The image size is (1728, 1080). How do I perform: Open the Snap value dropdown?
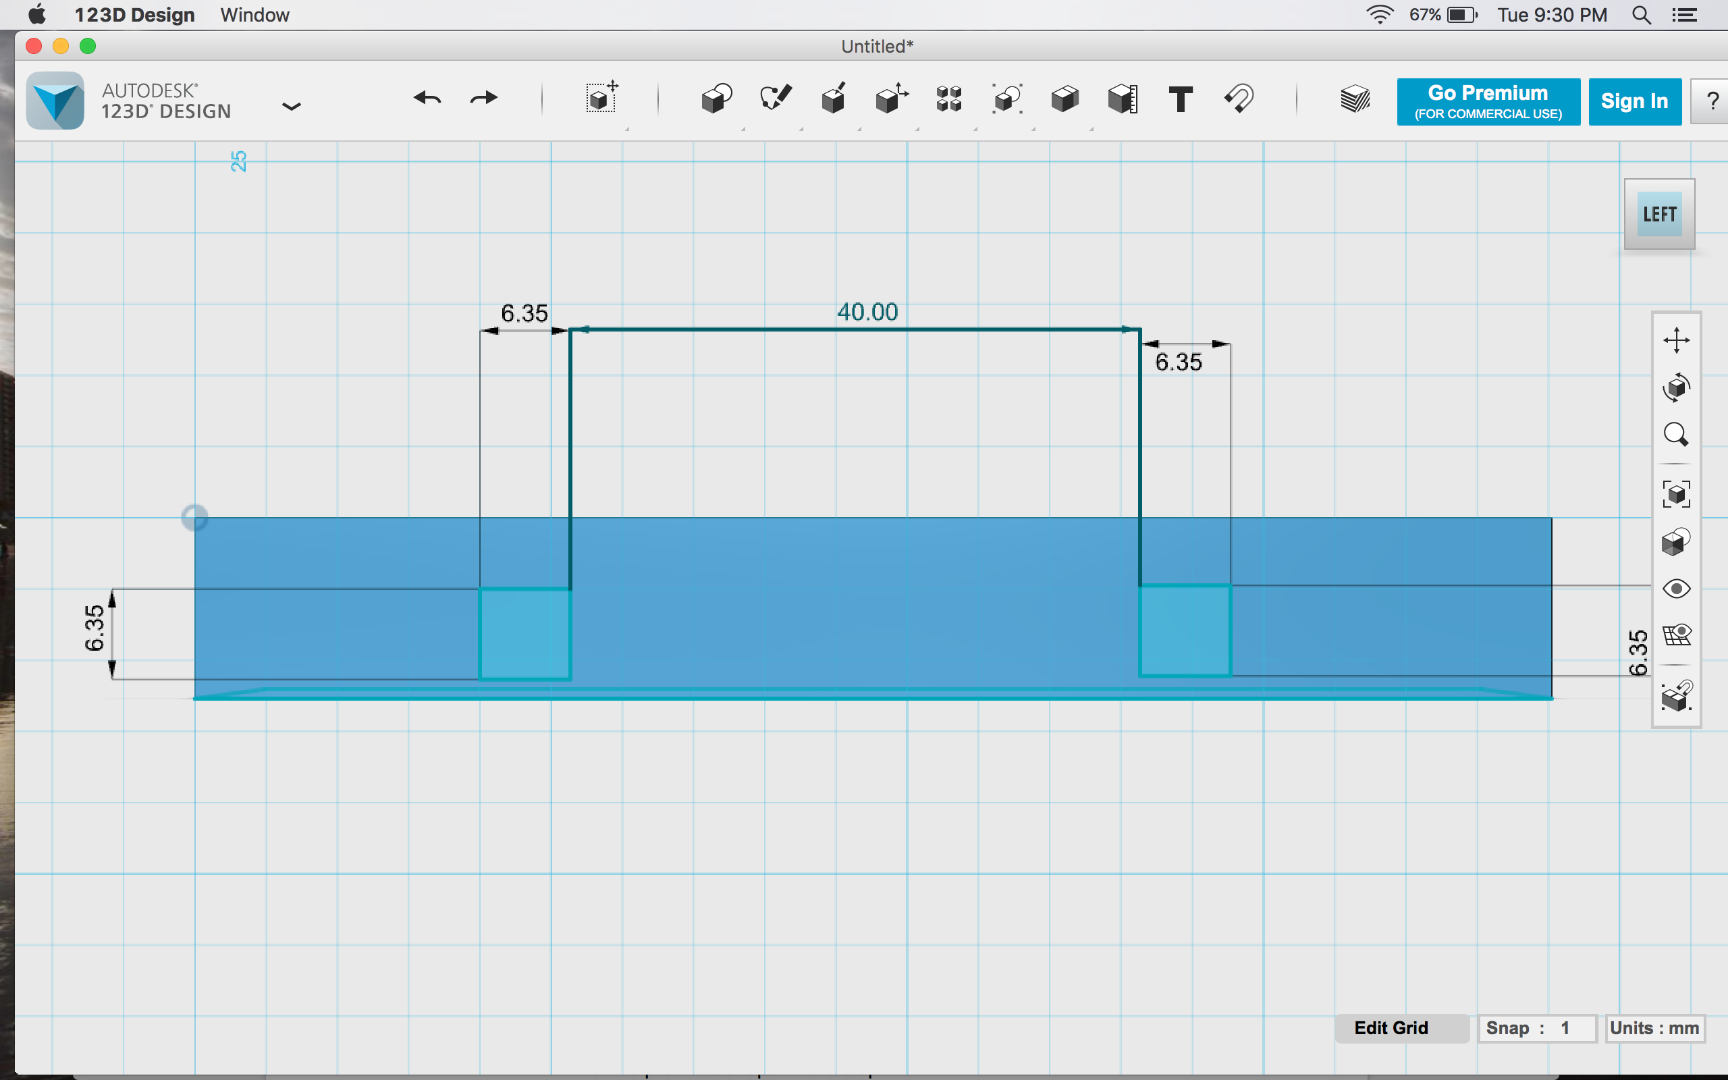click(x=1536, y=1028)
